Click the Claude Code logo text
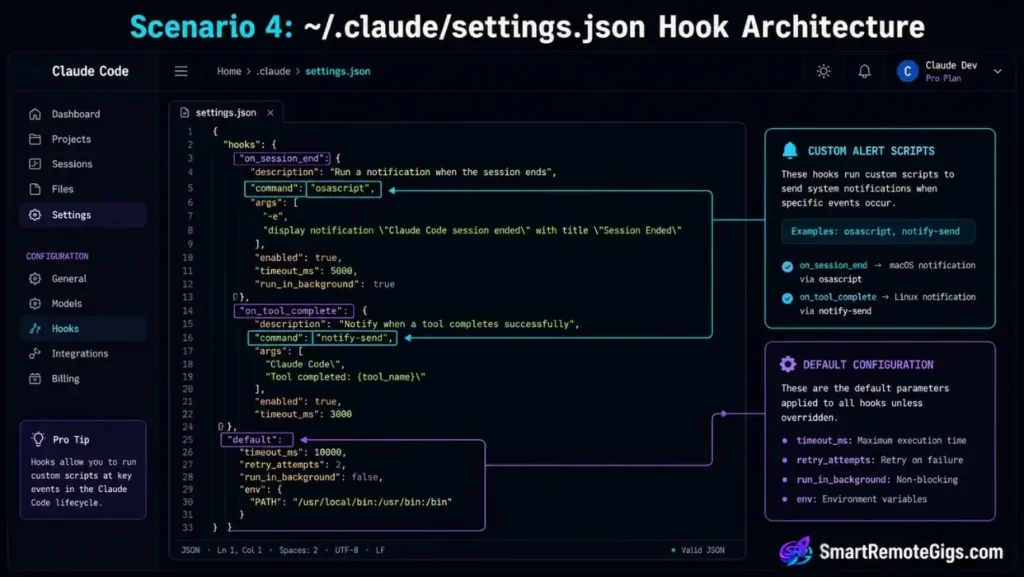This screenshot has height=577, width=1024. pos(90,71)
